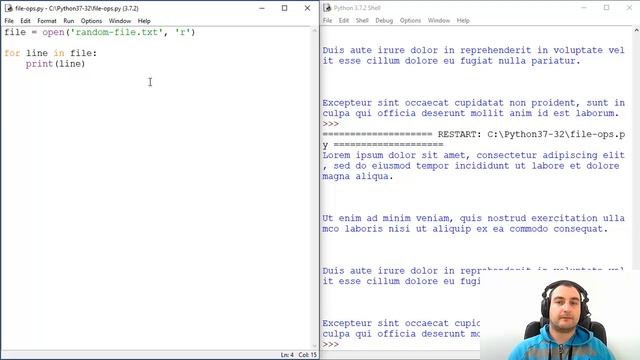This screenshot has width=640, height=360.
Task: Click scroll-up arrow in editor scrollbar
Action: point(315,31)
